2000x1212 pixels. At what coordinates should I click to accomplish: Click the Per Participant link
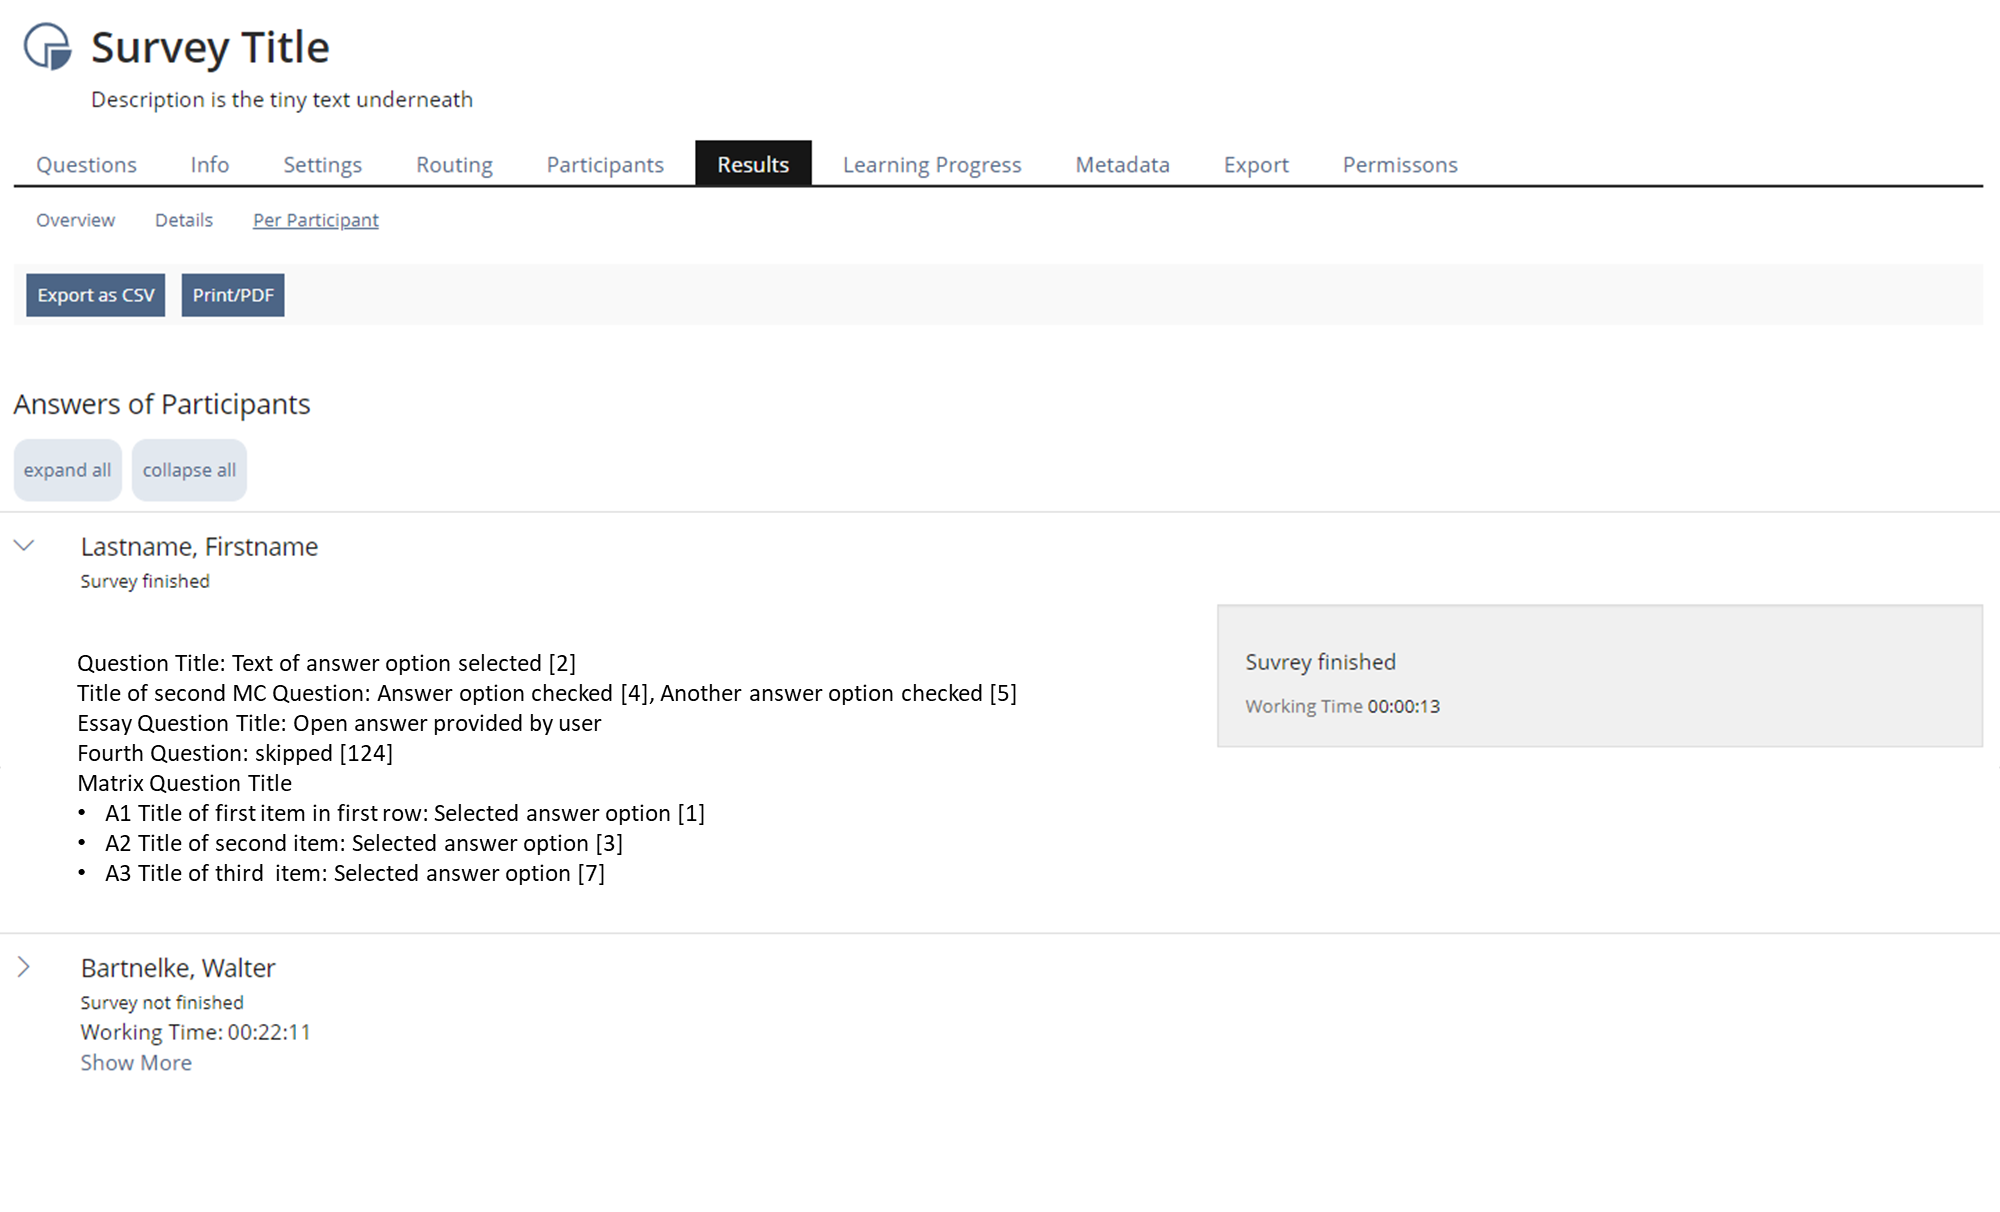pos(316,220)
